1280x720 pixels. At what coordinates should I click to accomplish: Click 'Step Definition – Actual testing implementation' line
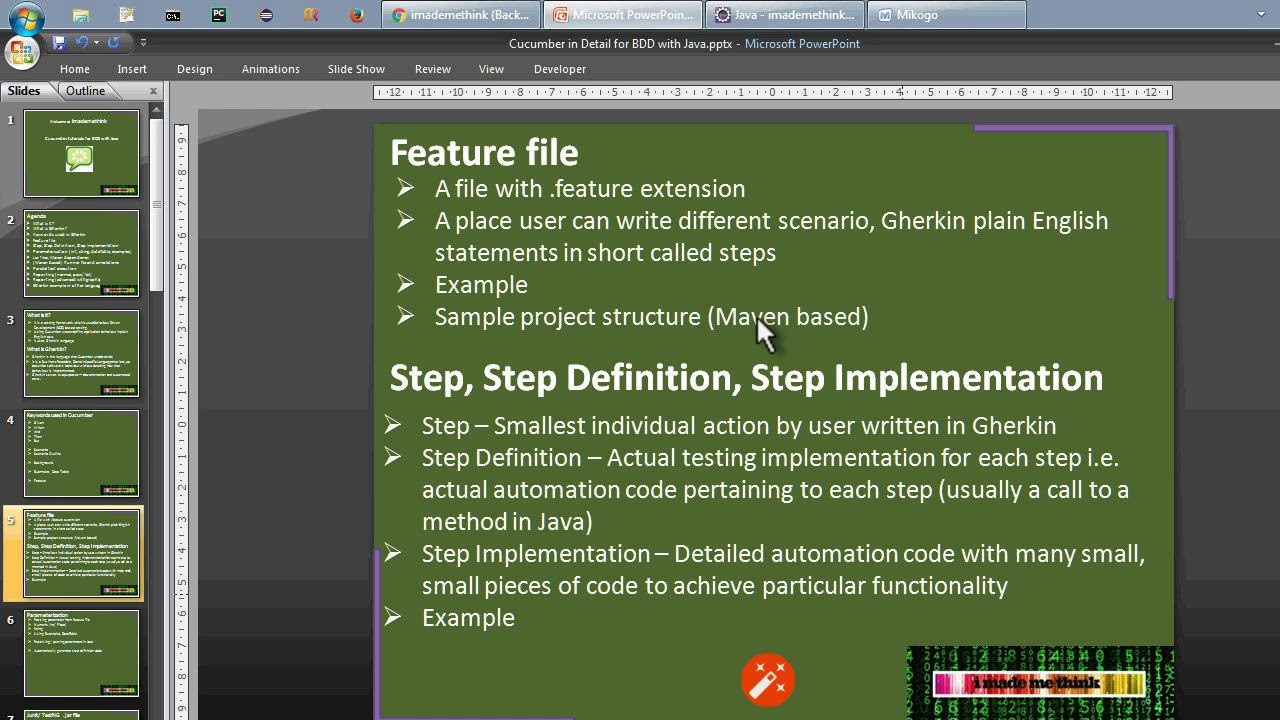pyautogui.click(x=770, y=457)
